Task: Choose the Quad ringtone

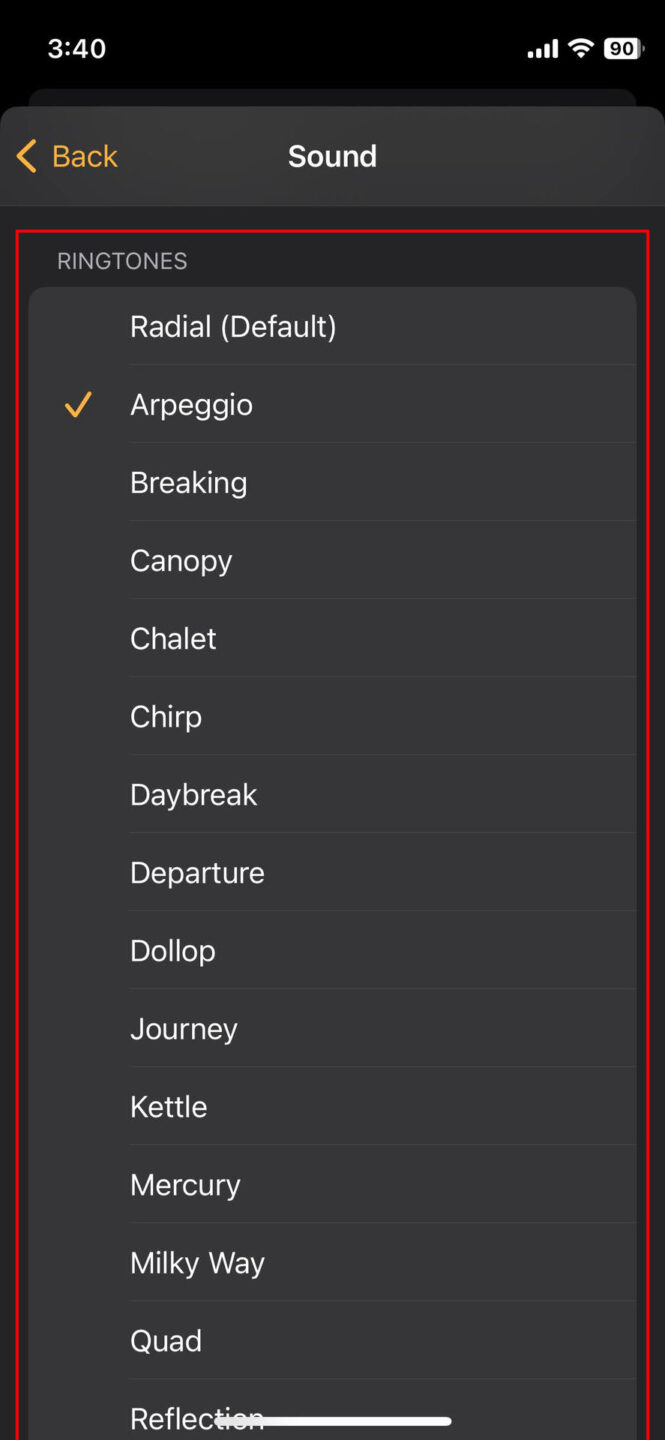Action: [x=166, y=1341]
